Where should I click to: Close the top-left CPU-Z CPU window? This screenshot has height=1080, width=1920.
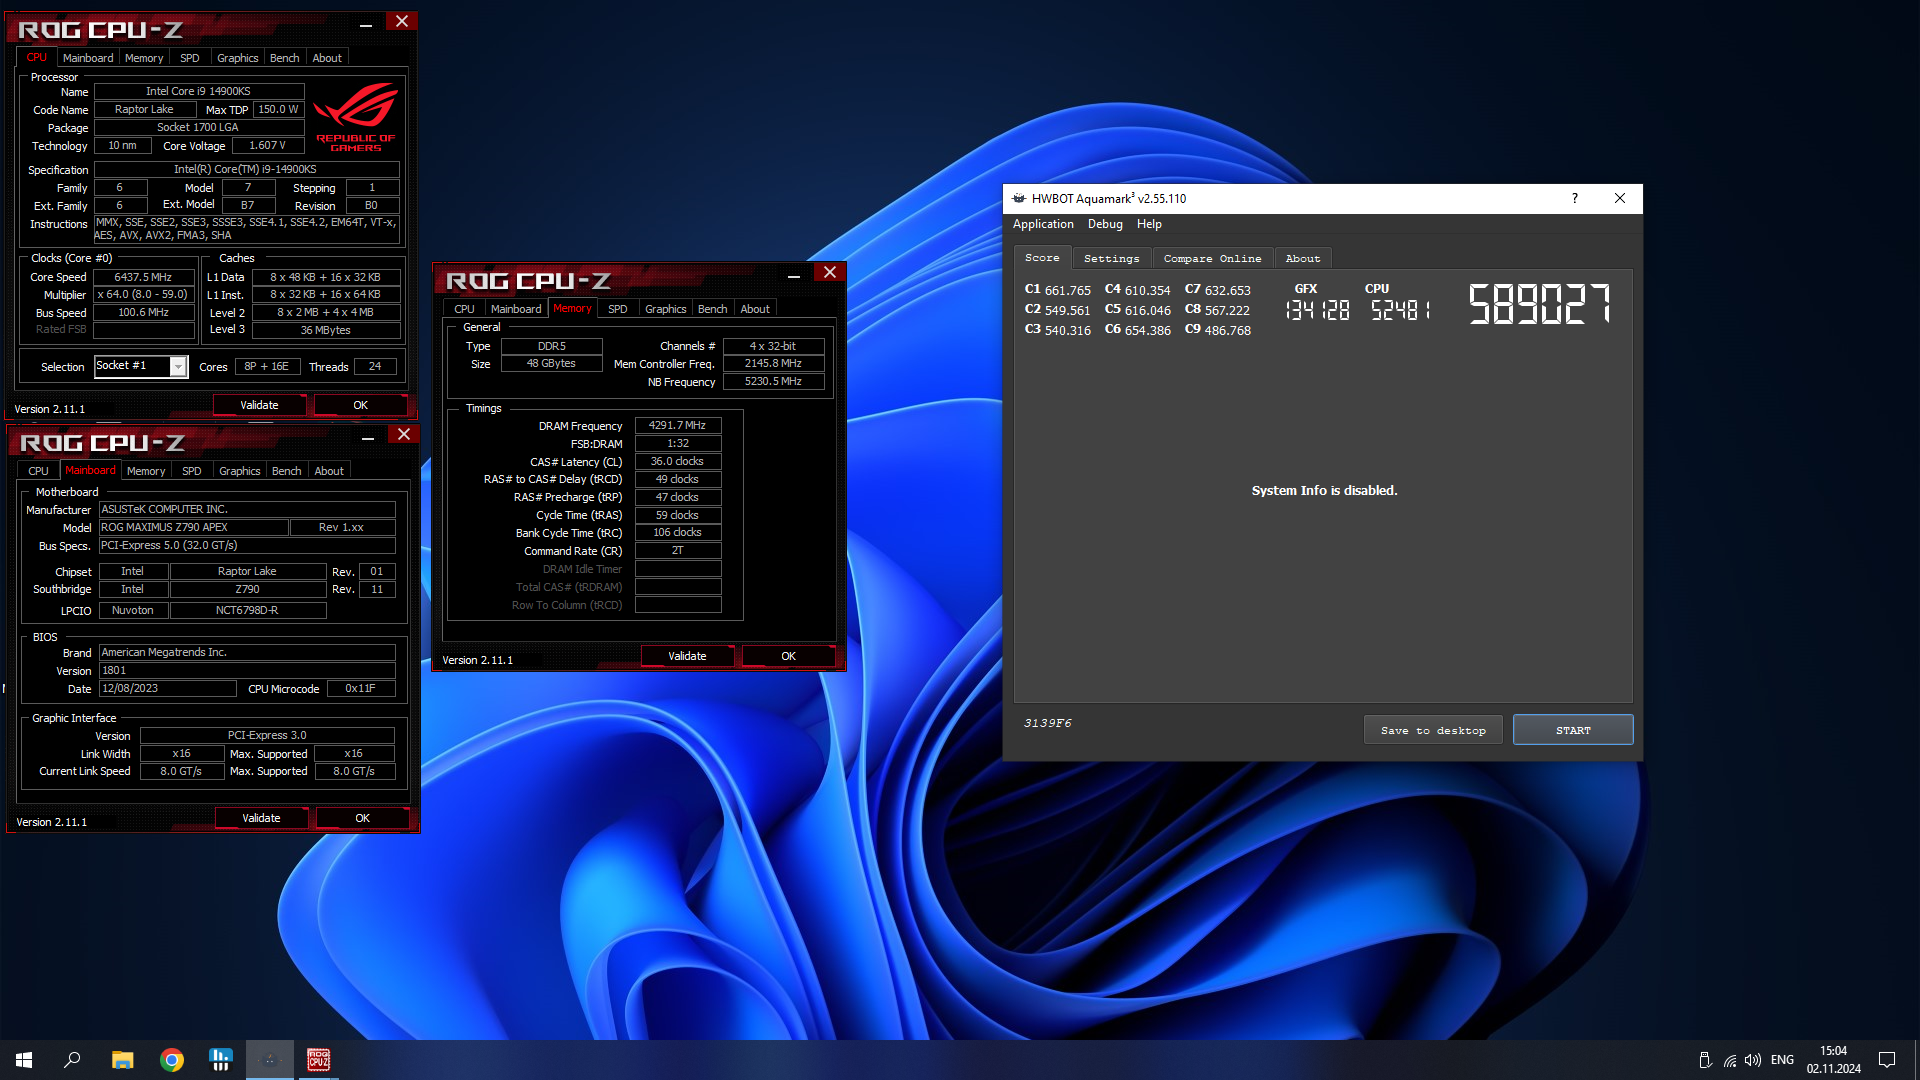click(x=402, y=22)
